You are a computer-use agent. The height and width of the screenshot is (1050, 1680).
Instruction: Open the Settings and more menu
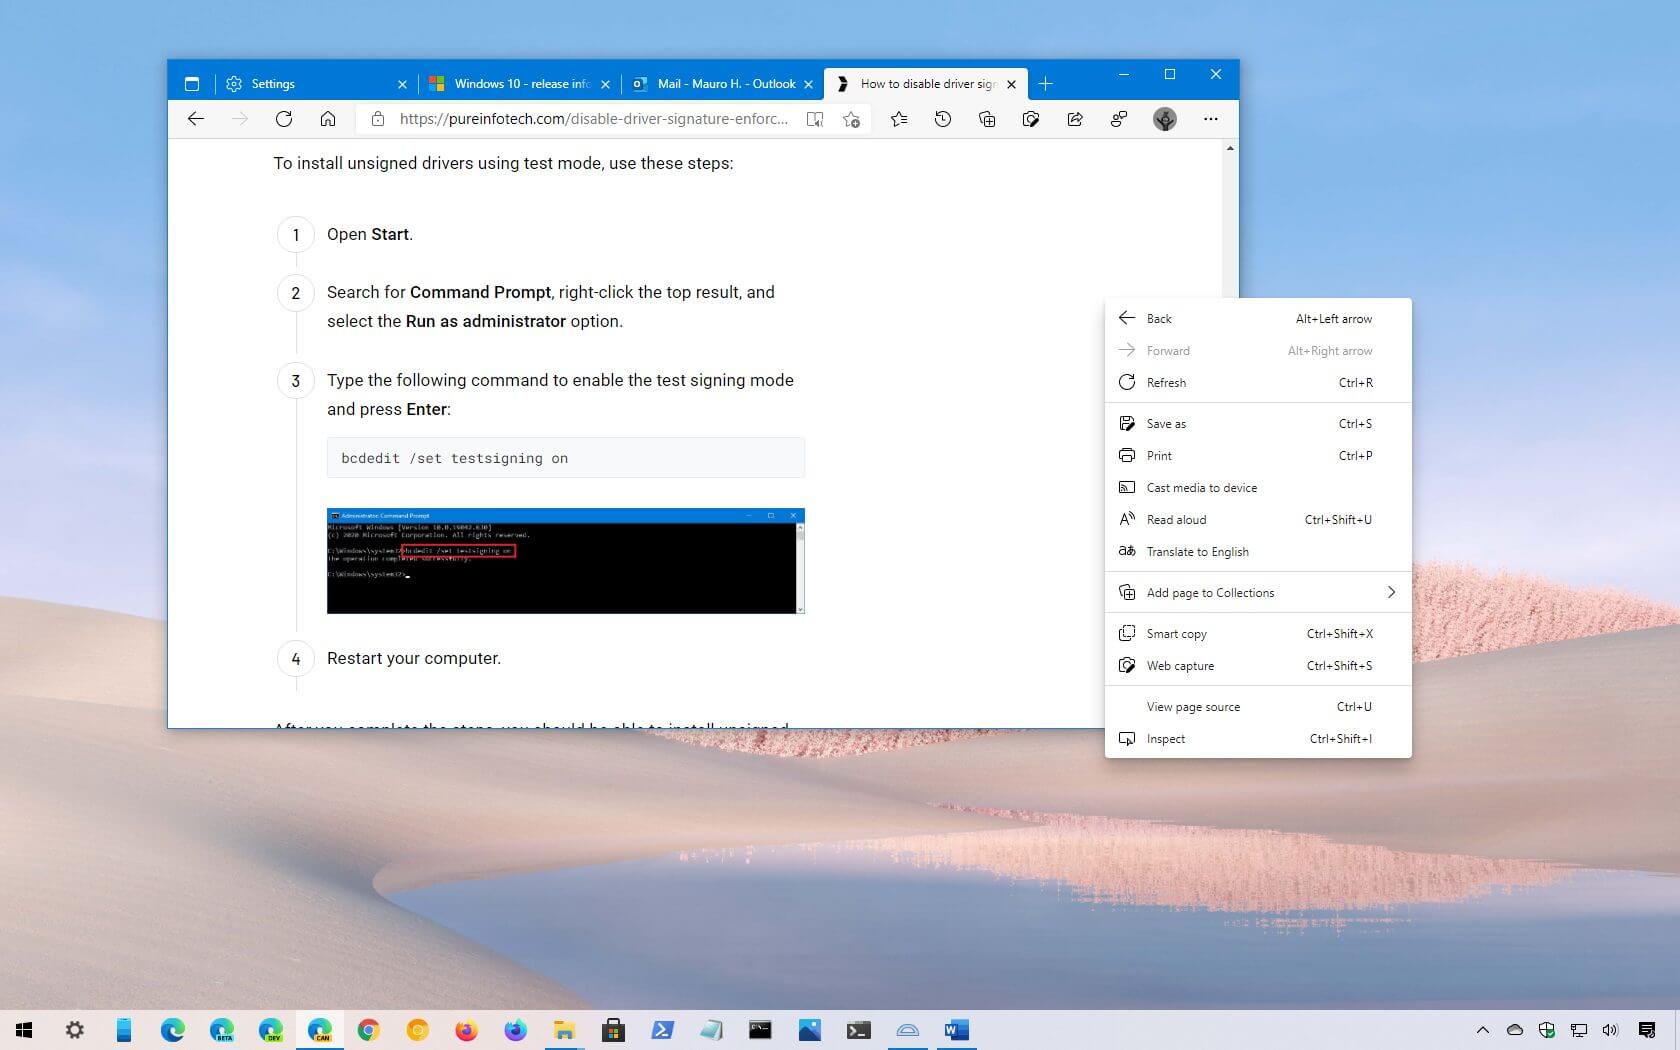click(1210, 119)
